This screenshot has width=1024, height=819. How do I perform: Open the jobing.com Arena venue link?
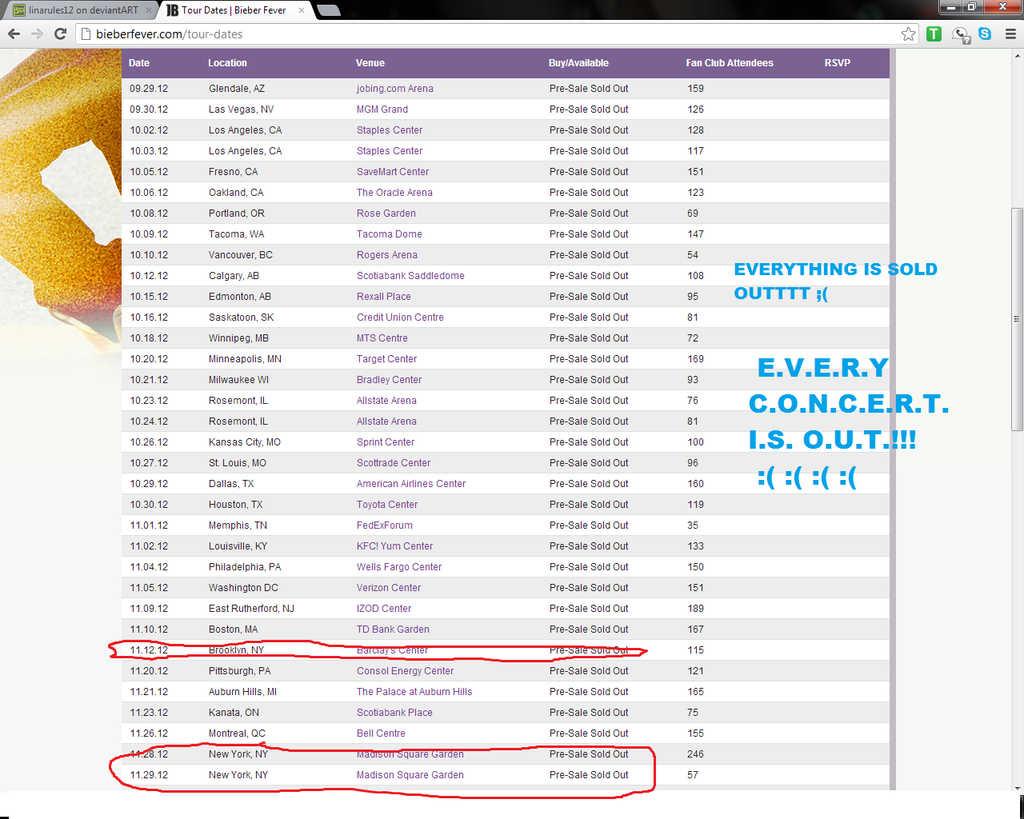[x=394, y=88]
